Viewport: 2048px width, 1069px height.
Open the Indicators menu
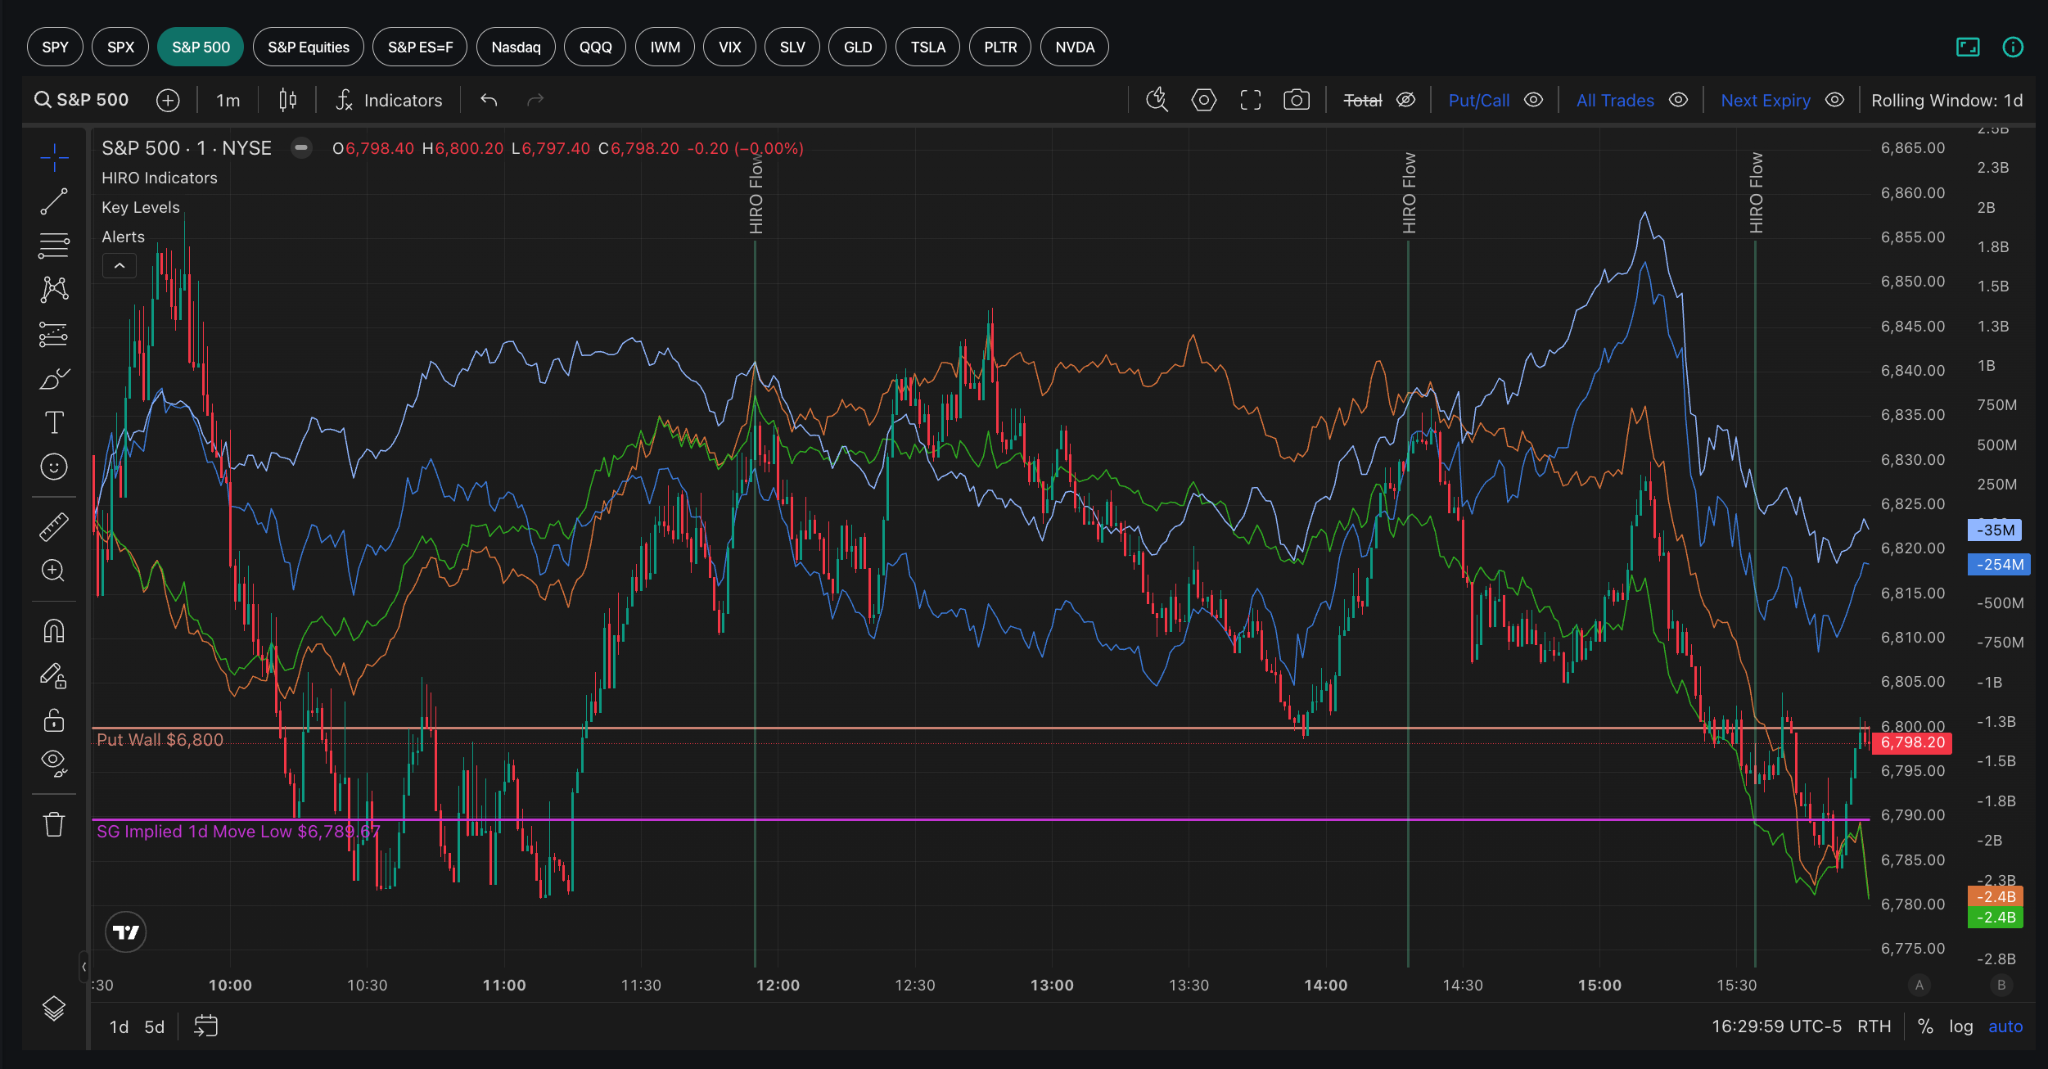pos(388,100)
